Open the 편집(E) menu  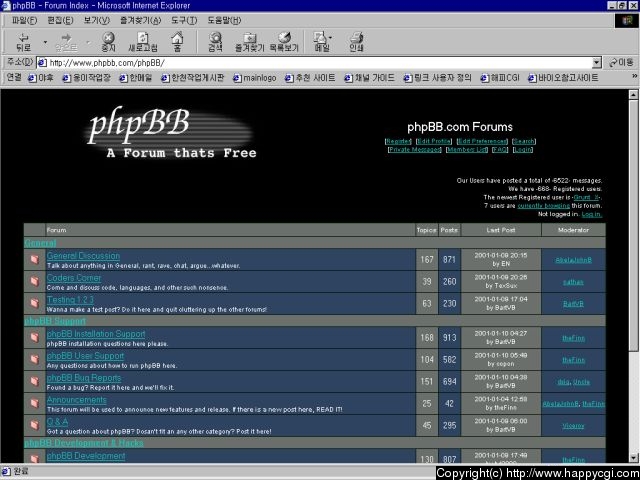click(x=60, y=20)
